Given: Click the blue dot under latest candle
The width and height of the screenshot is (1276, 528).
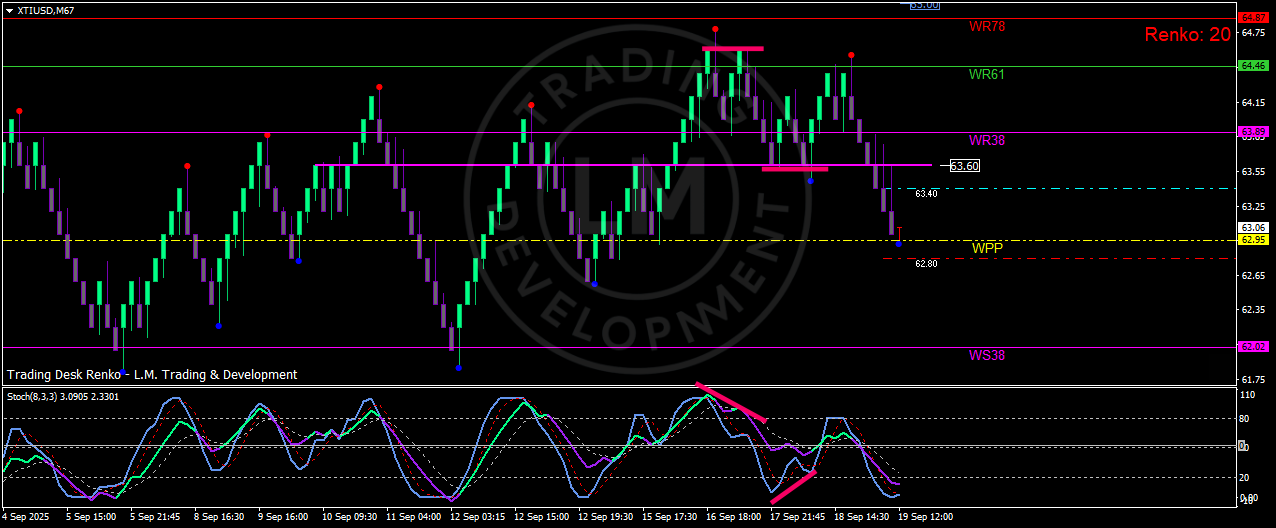Looking at the screenshot, I should 899,244.
